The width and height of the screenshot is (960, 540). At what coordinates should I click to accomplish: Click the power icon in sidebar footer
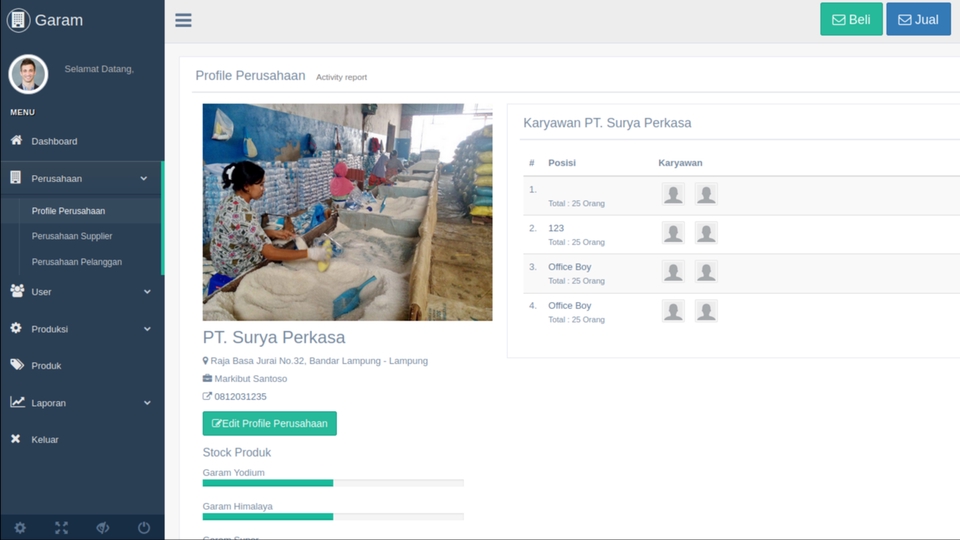pyautogui.click(x=144, y=528)
